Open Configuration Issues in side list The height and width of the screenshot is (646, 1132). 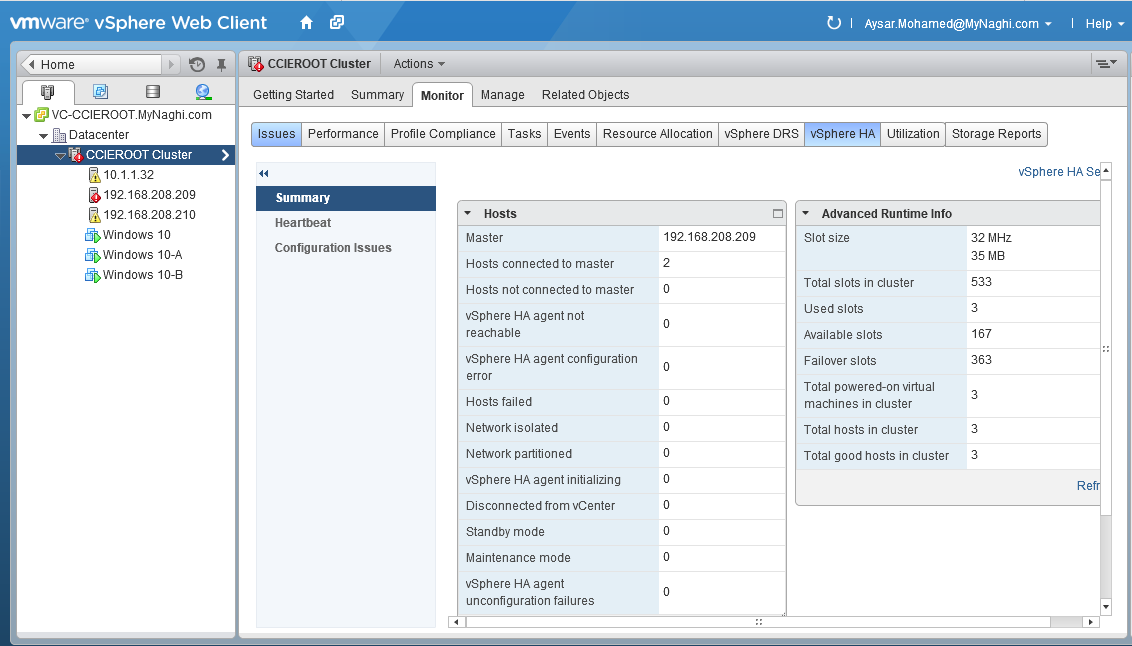coord(333,248)
